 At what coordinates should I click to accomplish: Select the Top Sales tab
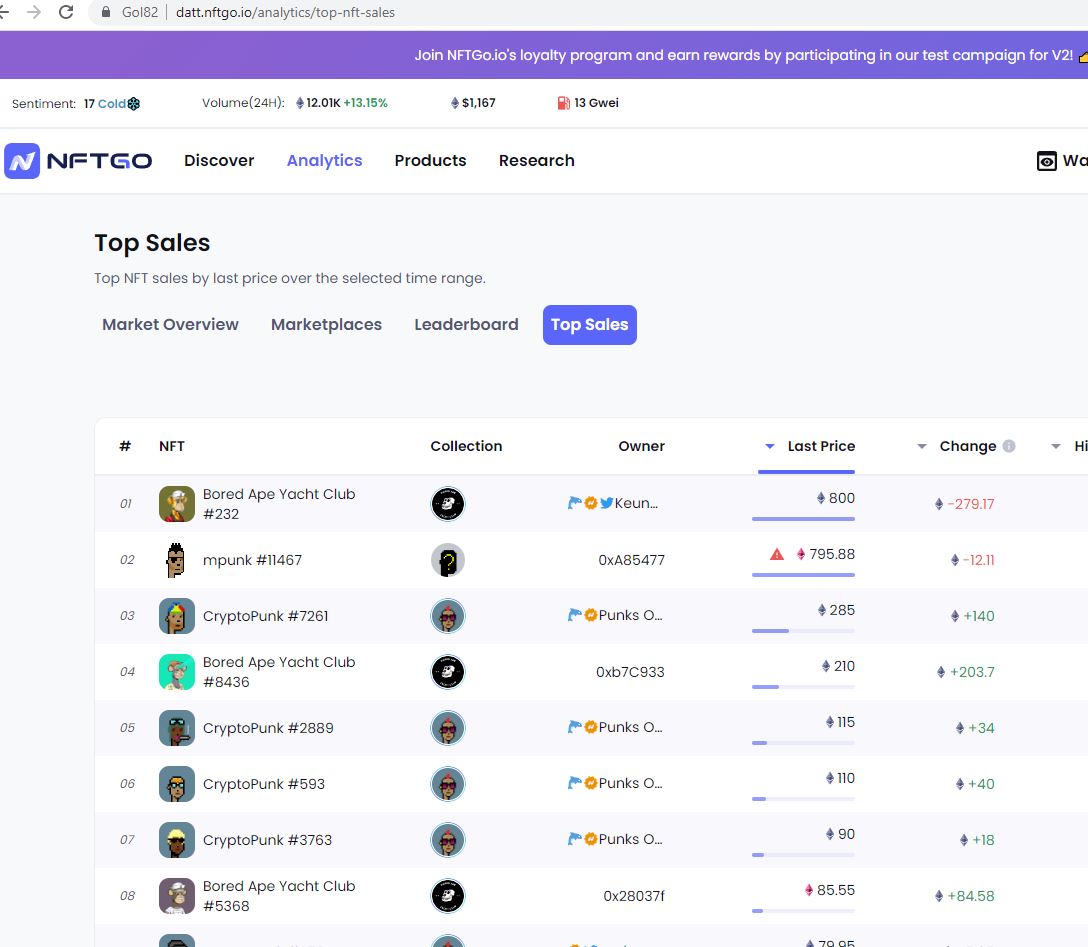pos(590,325)
